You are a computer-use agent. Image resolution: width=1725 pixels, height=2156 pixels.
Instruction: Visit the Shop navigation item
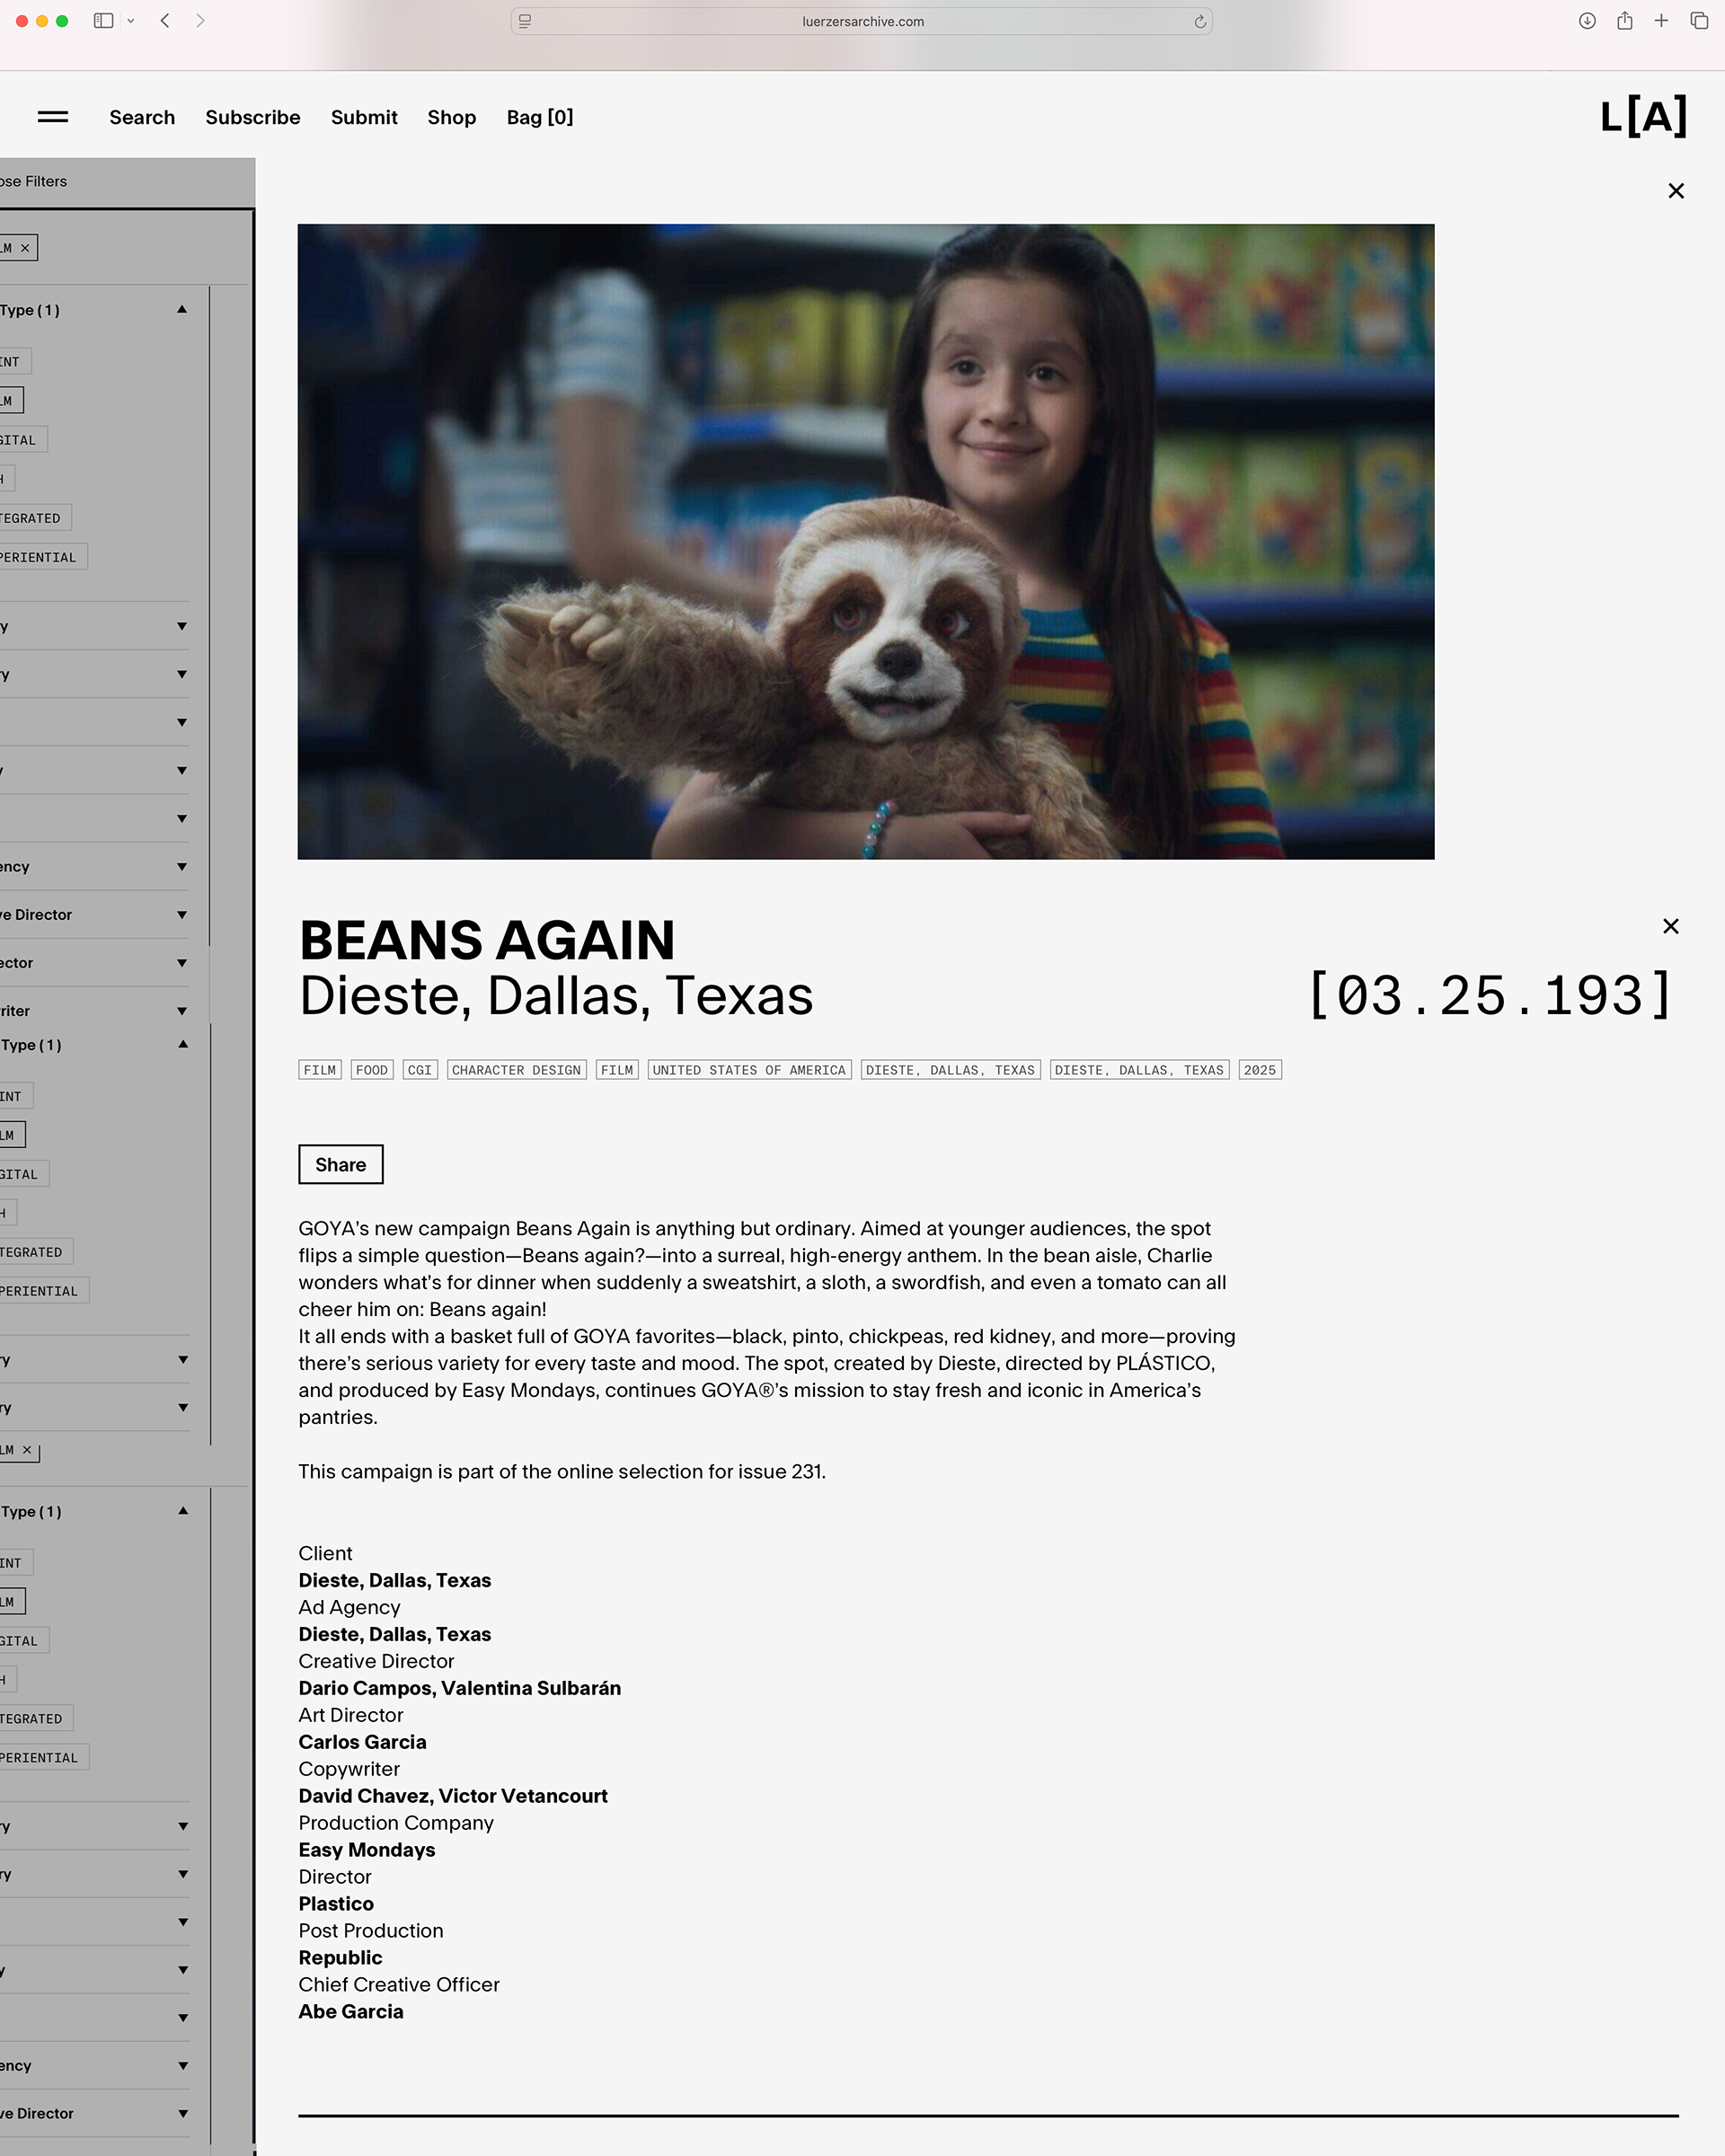(452, 117)
